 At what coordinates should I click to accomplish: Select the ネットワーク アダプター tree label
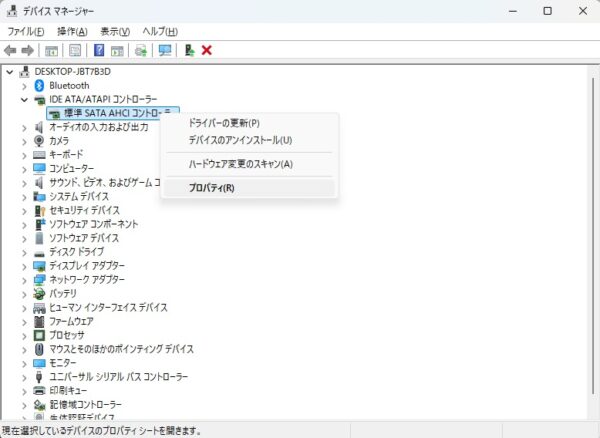tap(87, 280)
